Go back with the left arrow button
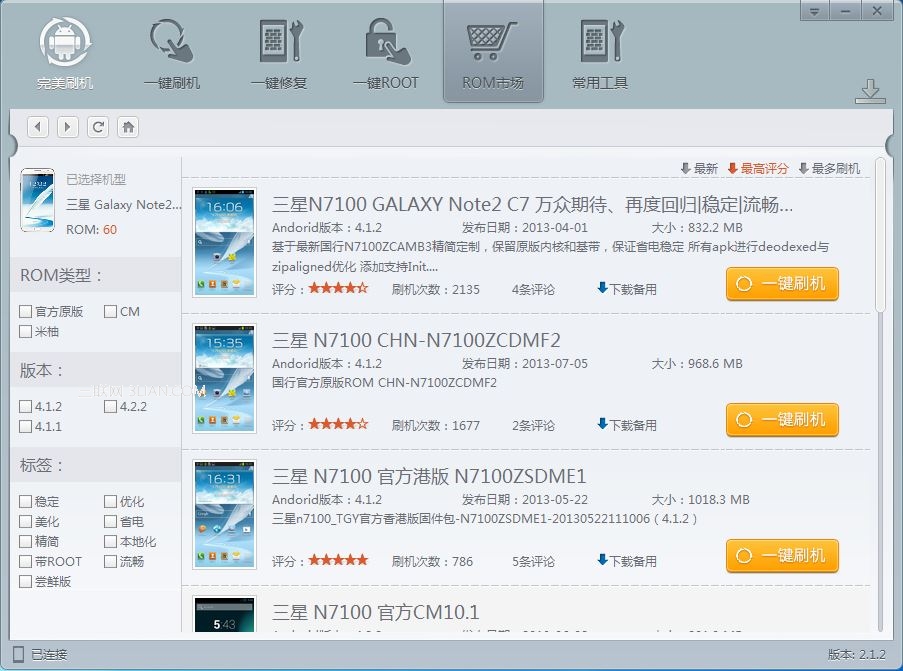Image resolution: width=903 pixels, height=671 pixels. click(38, 127)
